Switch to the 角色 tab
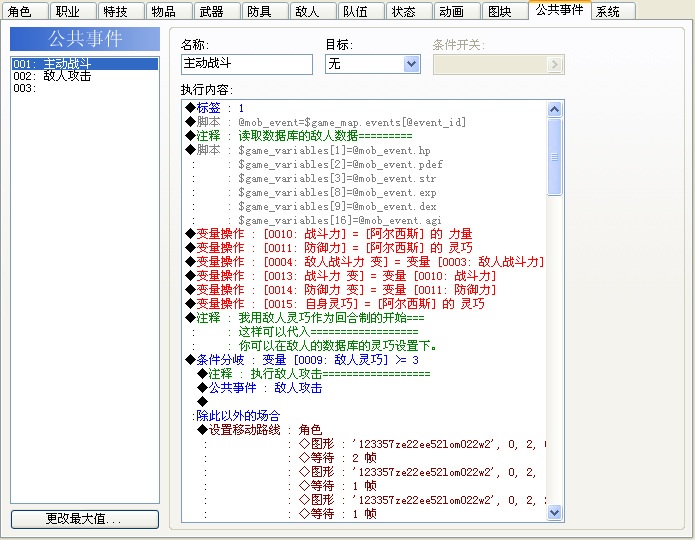The width and height of the screenshot is (695, 540). (x=24, y=11)
